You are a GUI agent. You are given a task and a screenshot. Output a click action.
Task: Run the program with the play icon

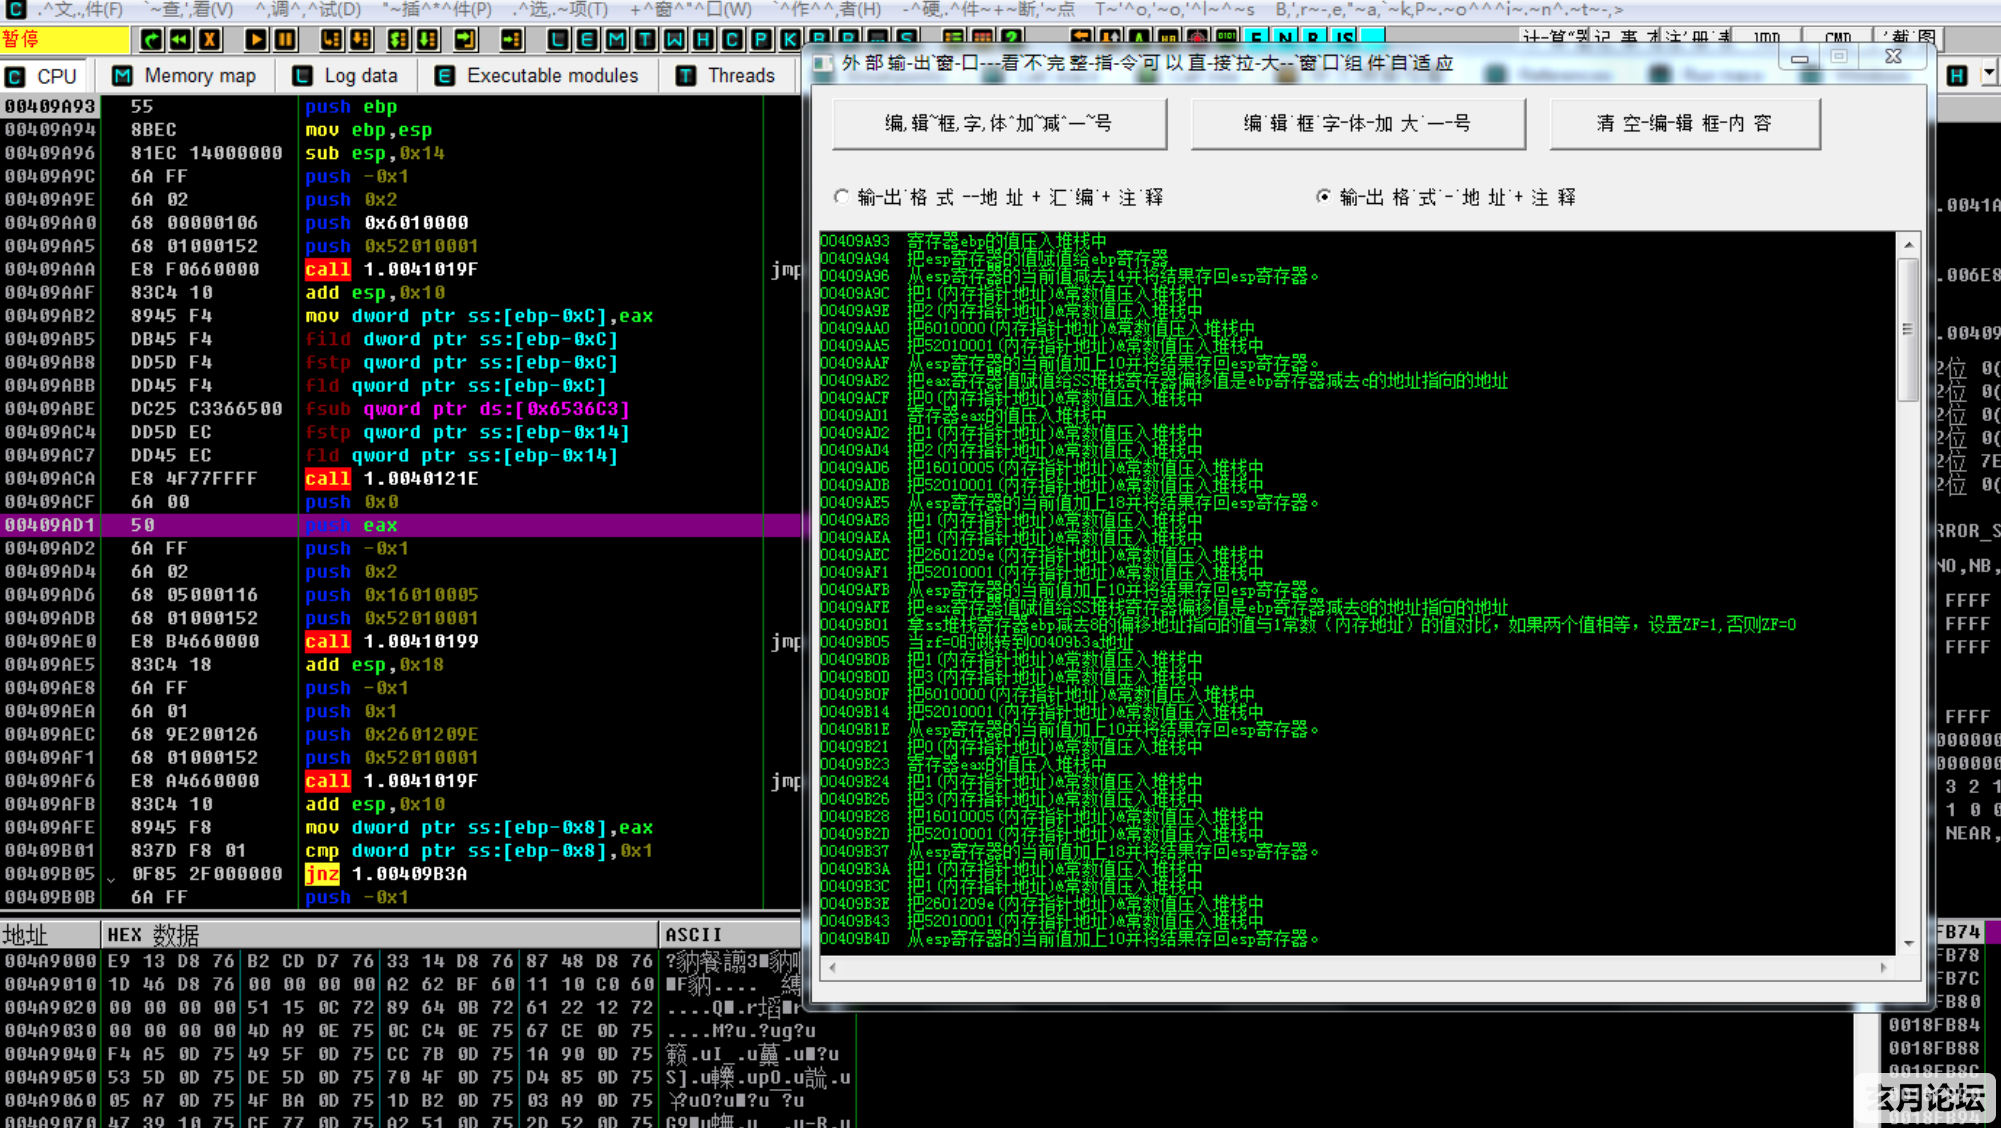pyautogui.click(x=256, y=40)
